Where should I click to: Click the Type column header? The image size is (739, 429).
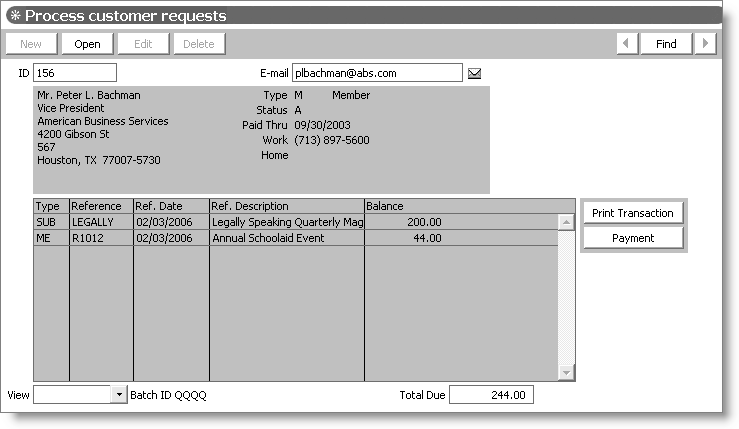coord(51,206)
